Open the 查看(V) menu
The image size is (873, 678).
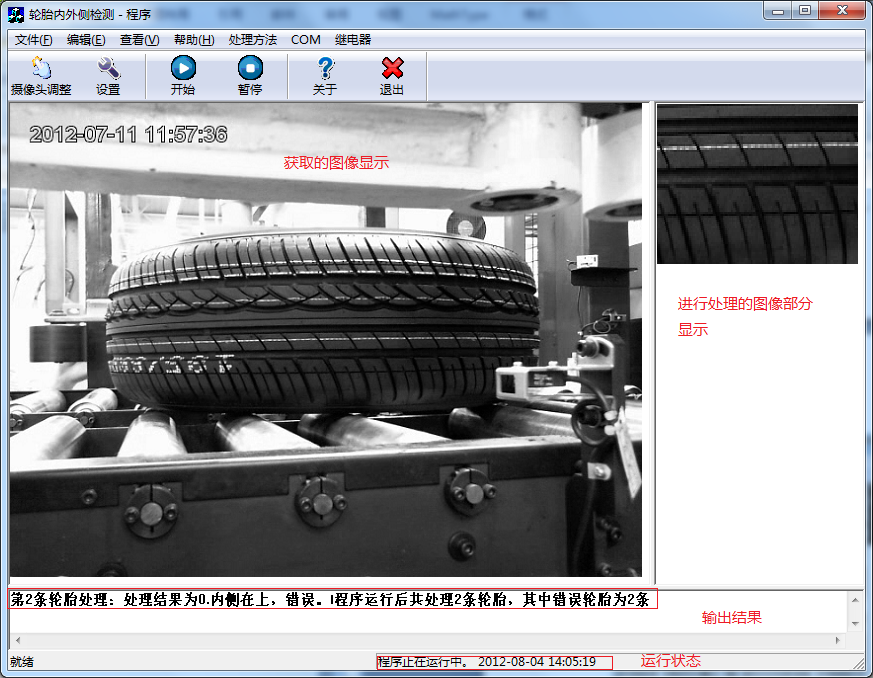pos(139,40)
